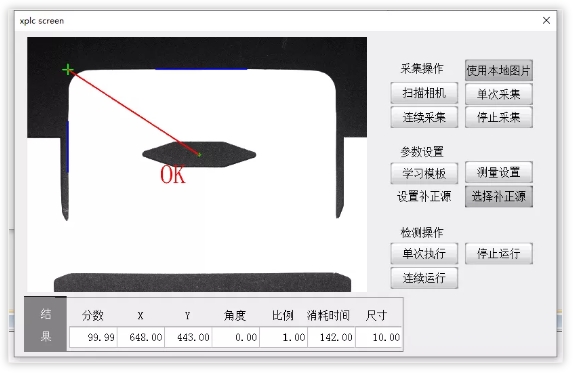Close the xplc screen window

[546, 20]
